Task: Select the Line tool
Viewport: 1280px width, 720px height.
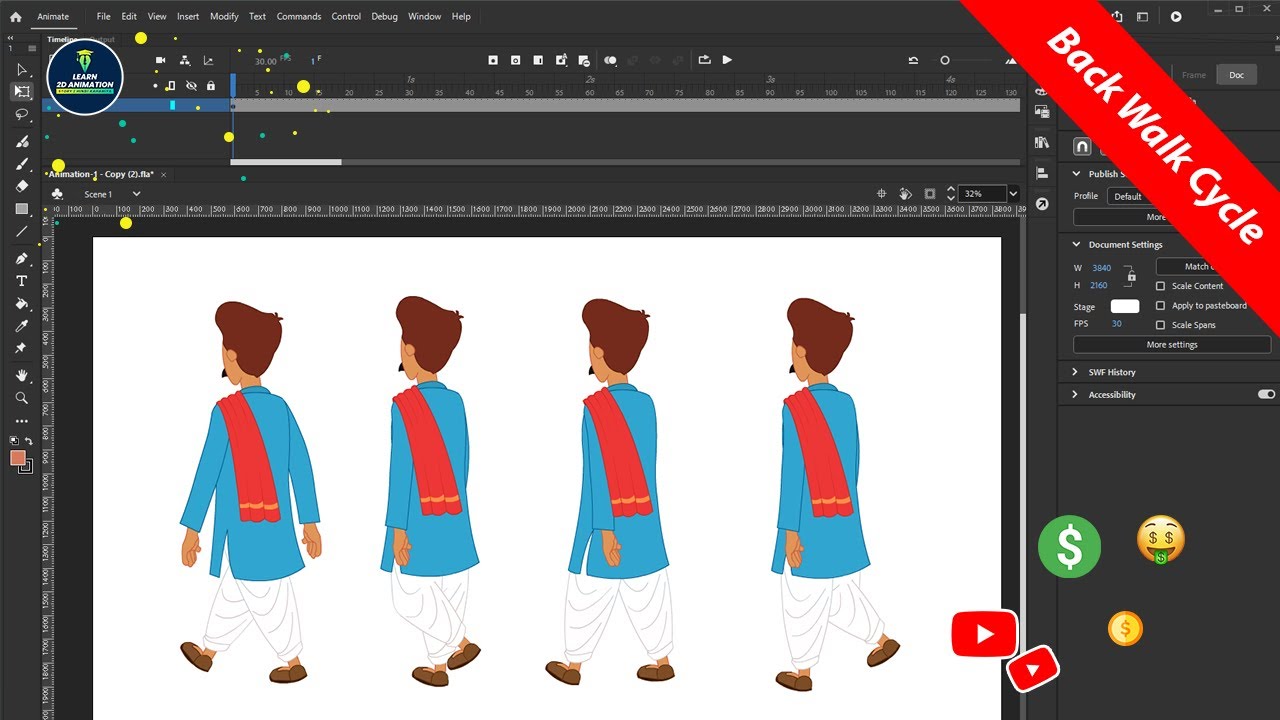Action: point(21,231)
